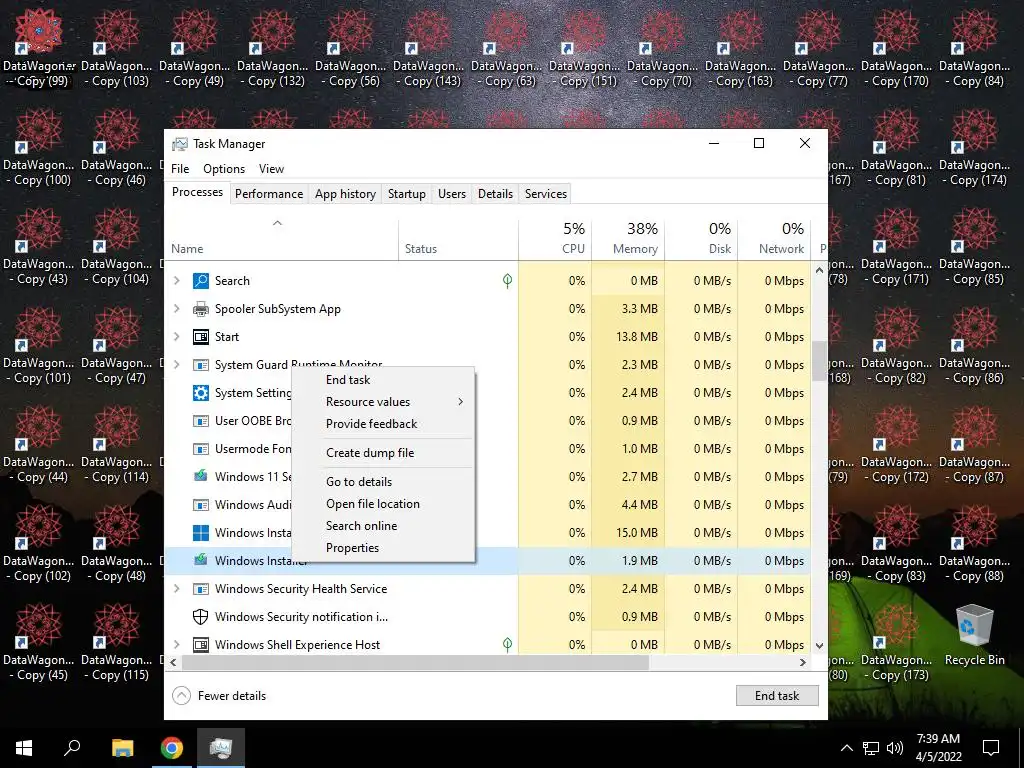Switch to the Services tab
This screenshot has width=1024, height=768.
click(x=546, y=194)
